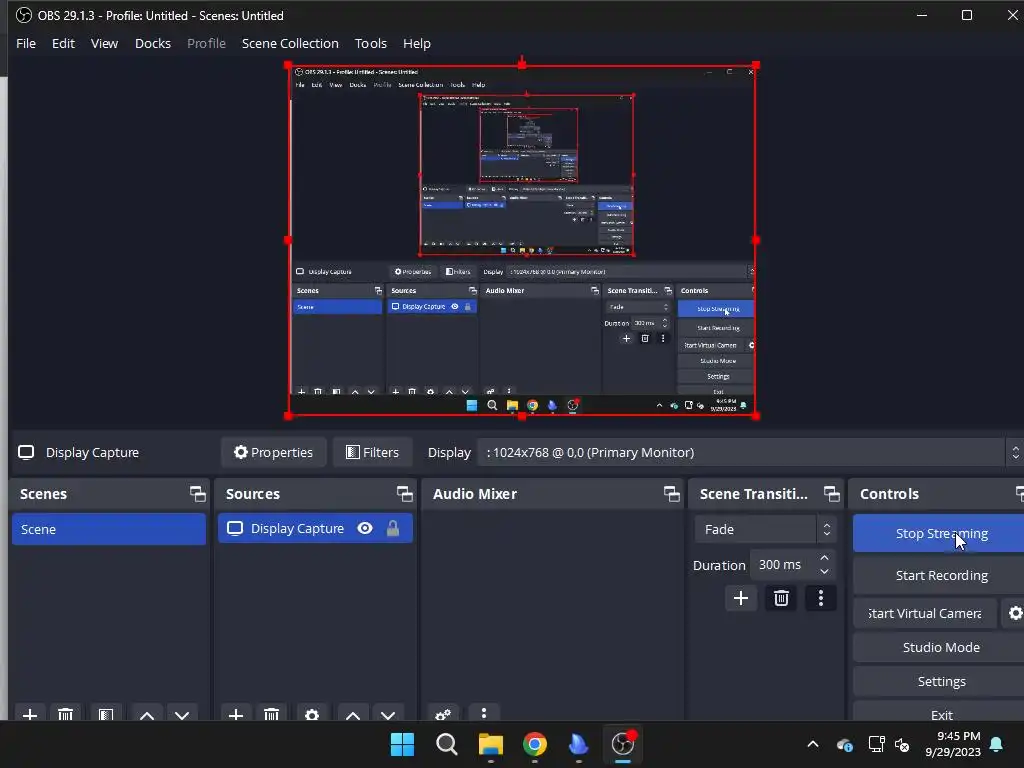Remove selected scene with trash icon
This screenshot has height=768, width=1024.
click(x=65, y=714)
